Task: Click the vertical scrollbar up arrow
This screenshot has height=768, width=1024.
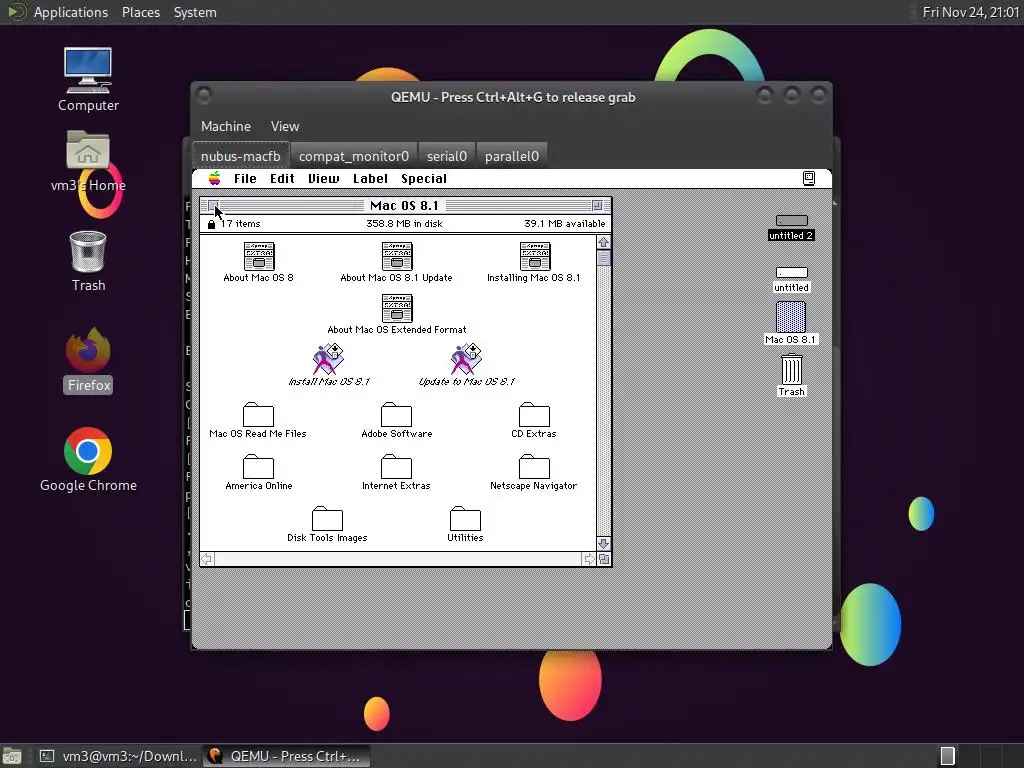Action: pos(603,242)
